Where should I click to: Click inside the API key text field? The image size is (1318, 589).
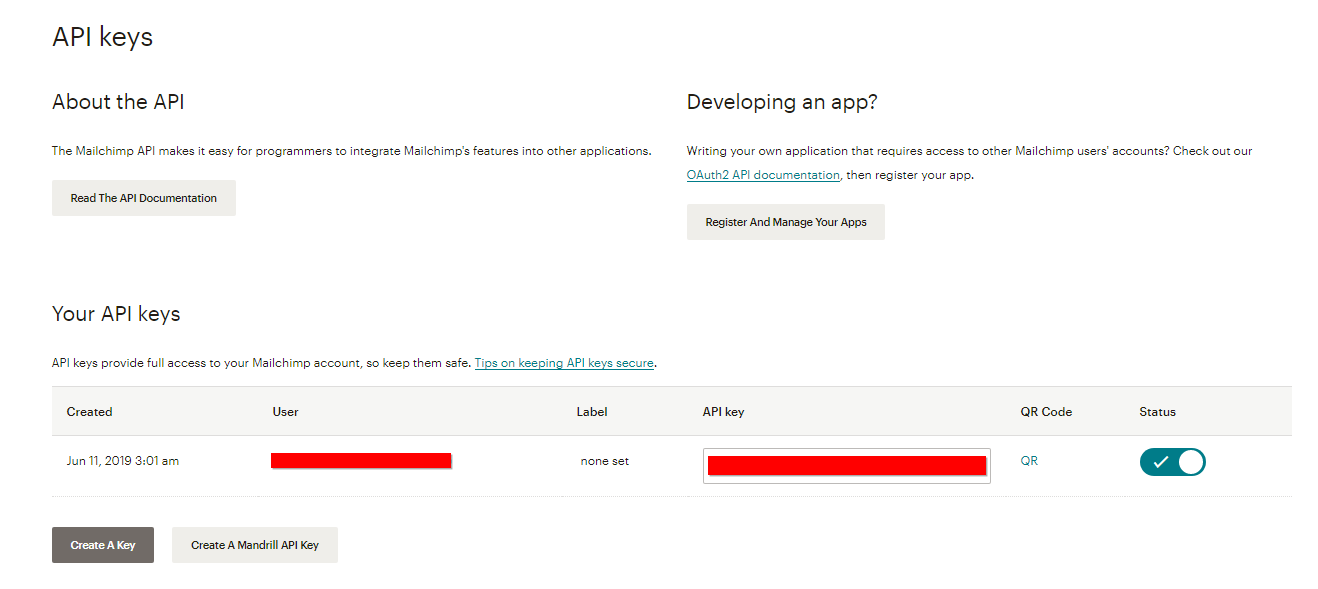[x=847, y=466]
